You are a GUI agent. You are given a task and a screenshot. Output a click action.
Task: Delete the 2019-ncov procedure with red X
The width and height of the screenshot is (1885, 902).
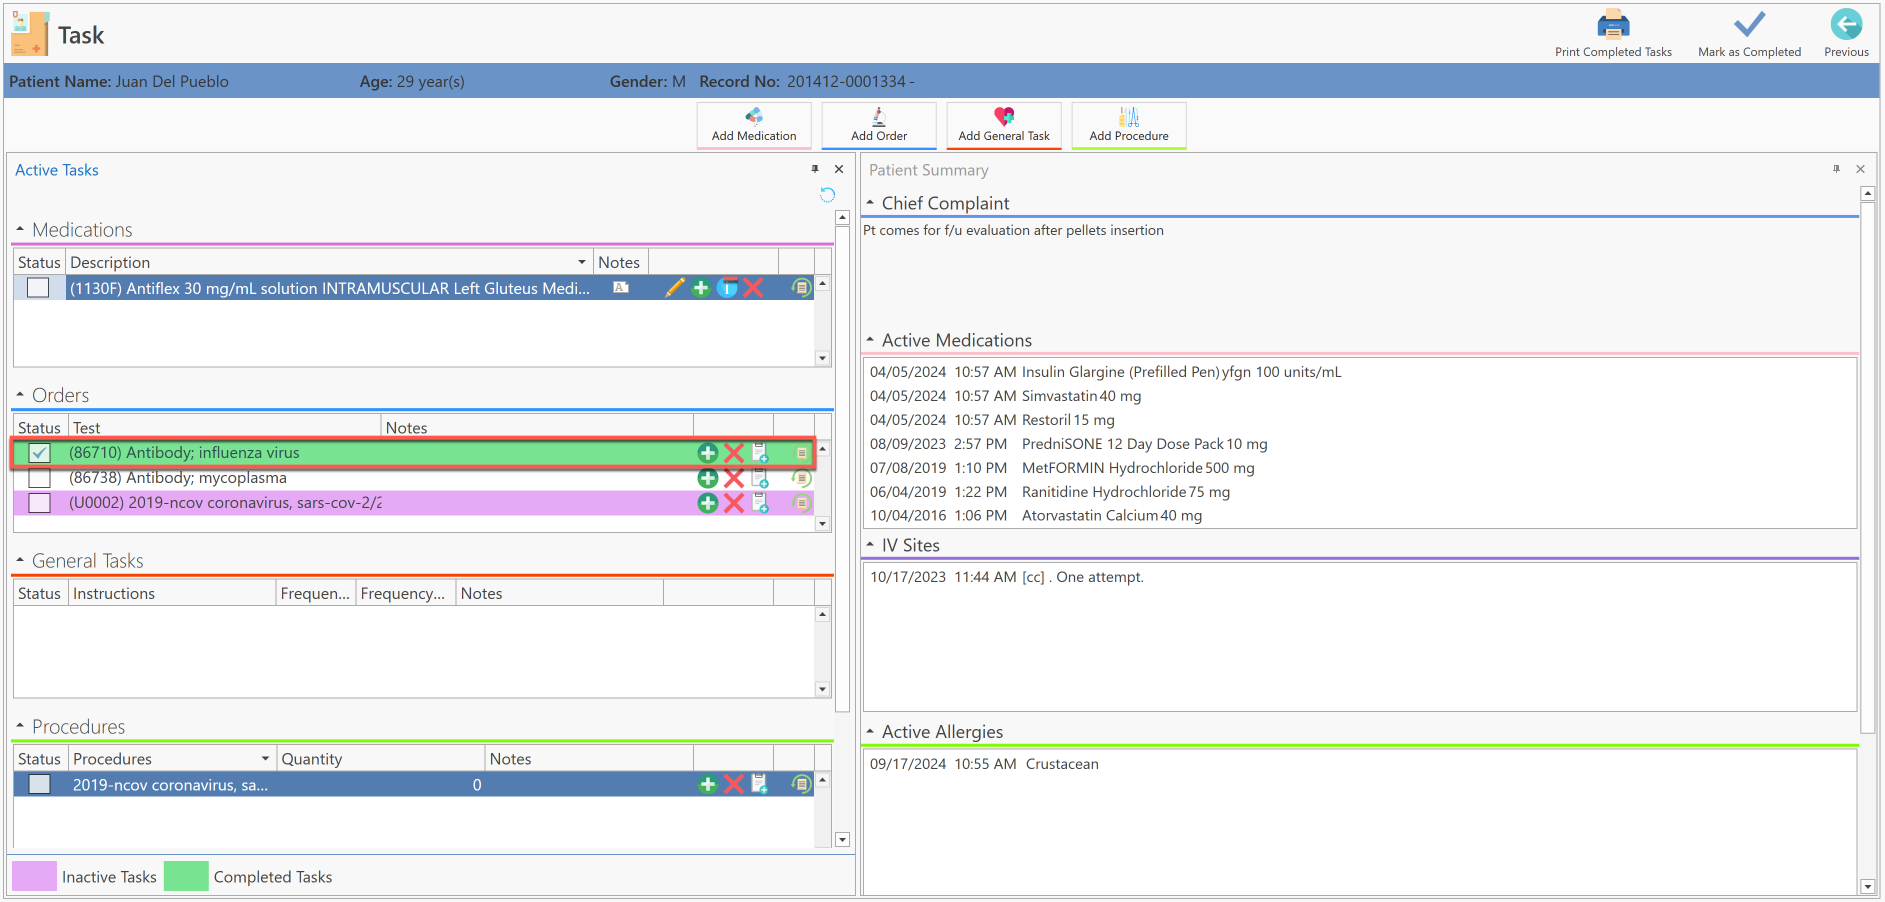point(734,785)
